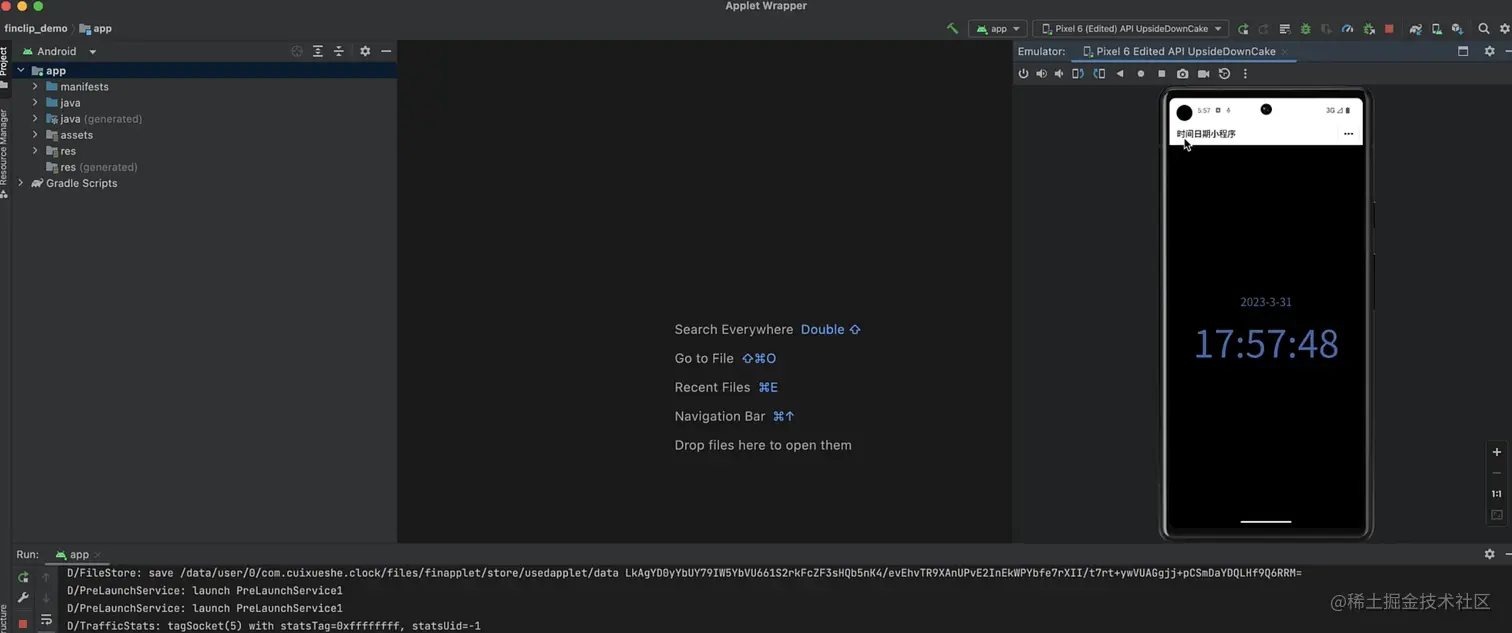Click the emulator Overview square button
The width and height of the screenshot is (1512, 633).
[1161, 74]
